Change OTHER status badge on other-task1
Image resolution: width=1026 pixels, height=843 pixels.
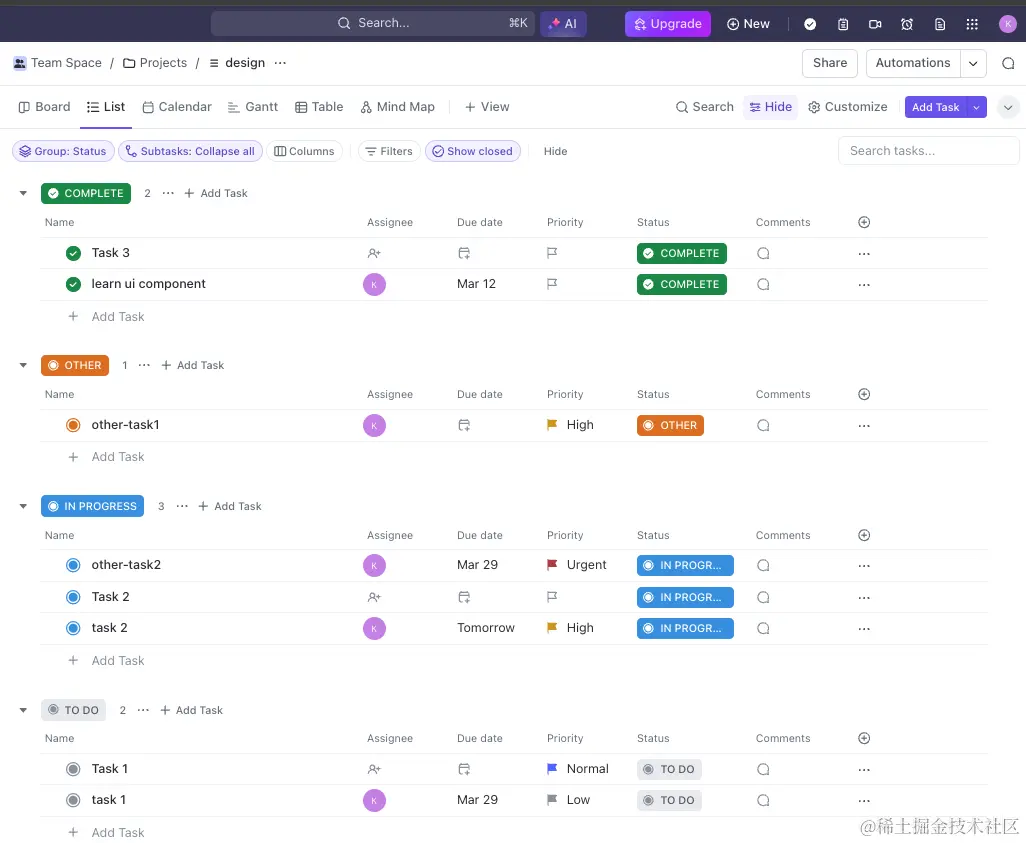[x=670, y=425]
